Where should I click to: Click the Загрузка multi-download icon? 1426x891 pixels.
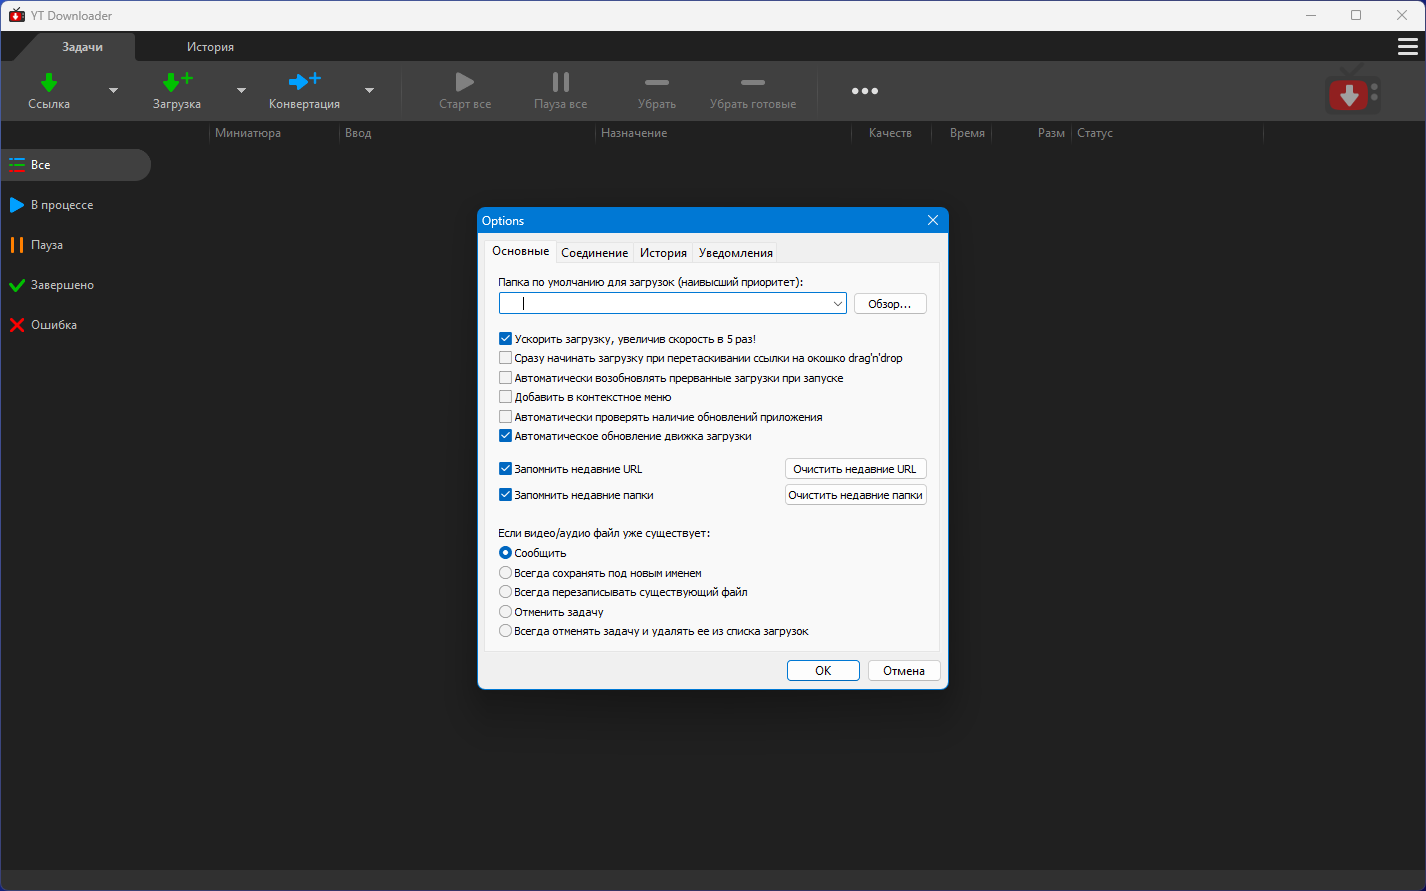pos(177,82)
